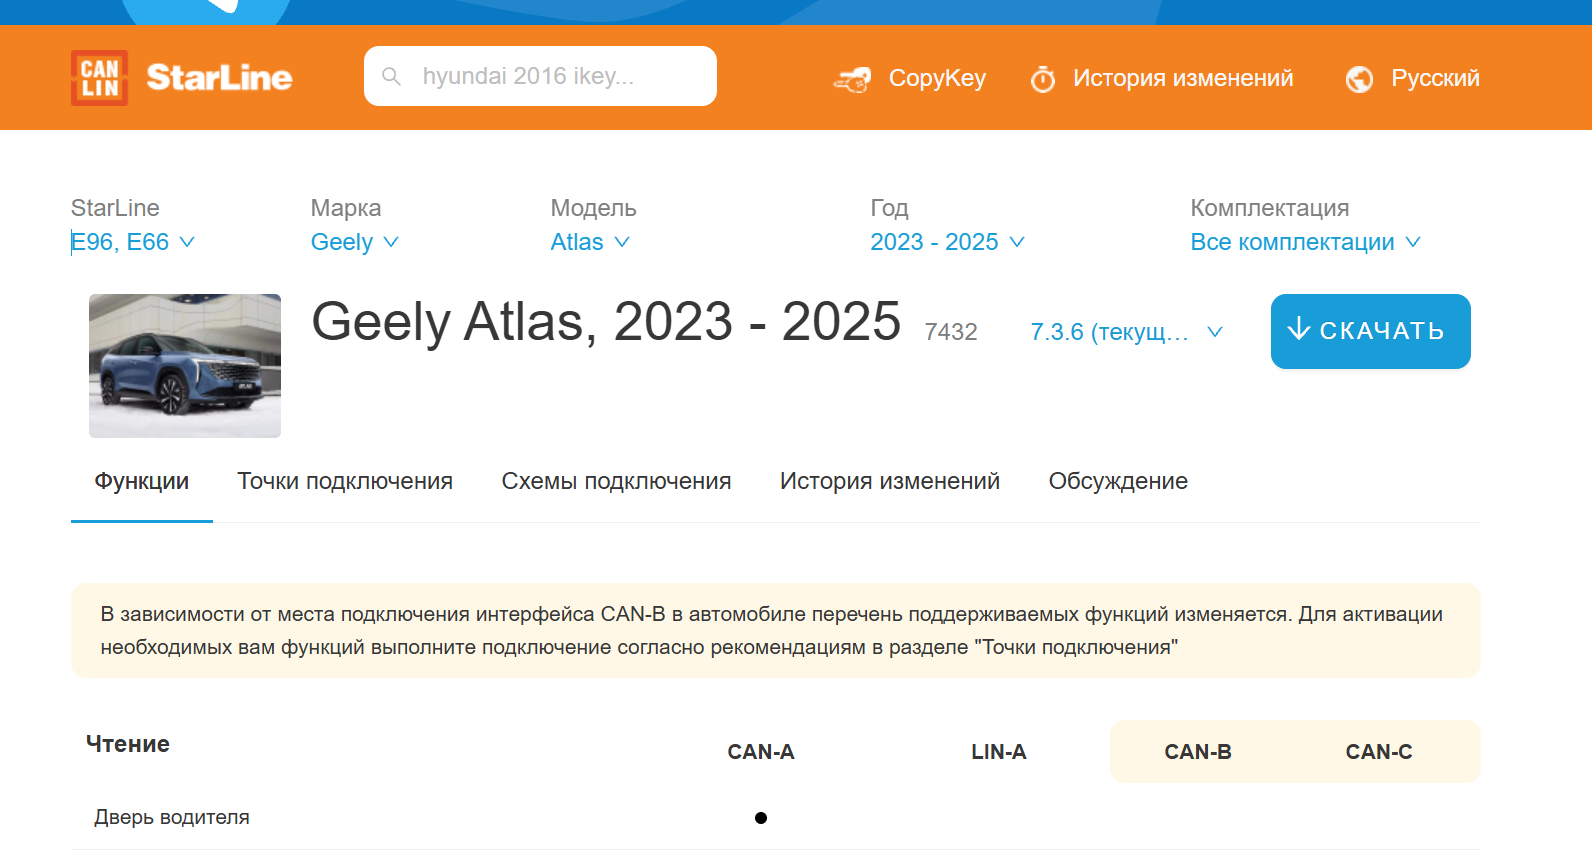The width and height of the screenshot is (1592, 850).
Task: Click the CopyKey link in the header
Action: (x=936, y=78)
